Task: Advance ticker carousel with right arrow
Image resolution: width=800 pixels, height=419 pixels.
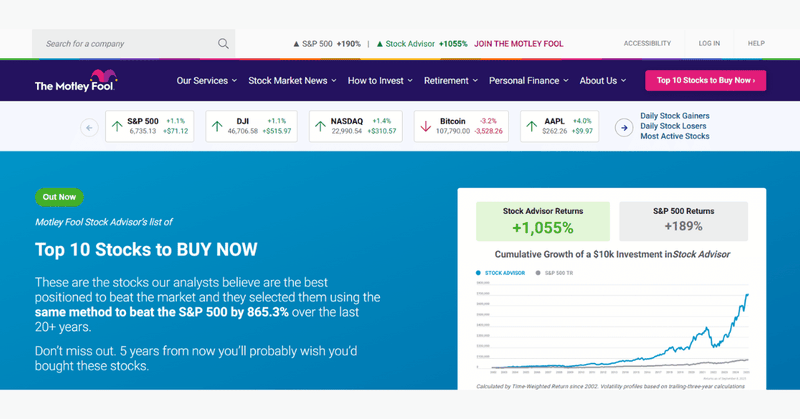Action: coord(623,128)
